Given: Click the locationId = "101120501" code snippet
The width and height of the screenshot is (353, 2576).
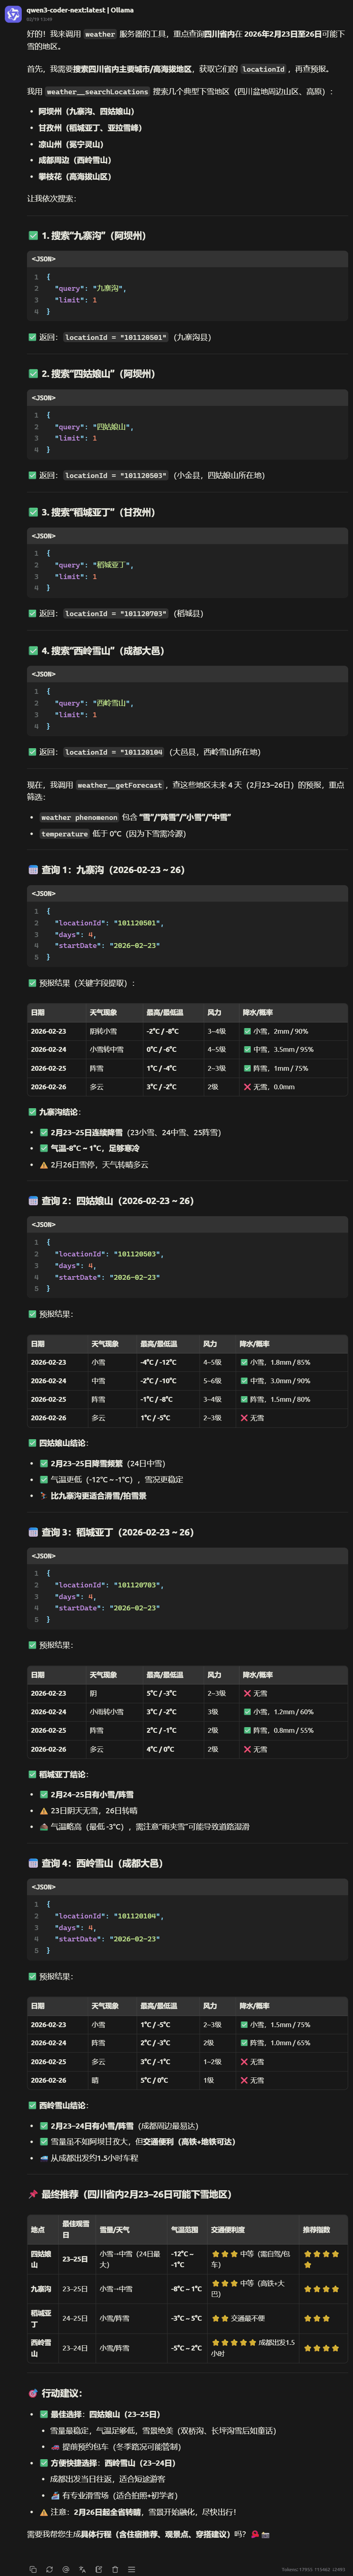Looking at the screenshot, I should pyautogui.click(x=116, y=338).
